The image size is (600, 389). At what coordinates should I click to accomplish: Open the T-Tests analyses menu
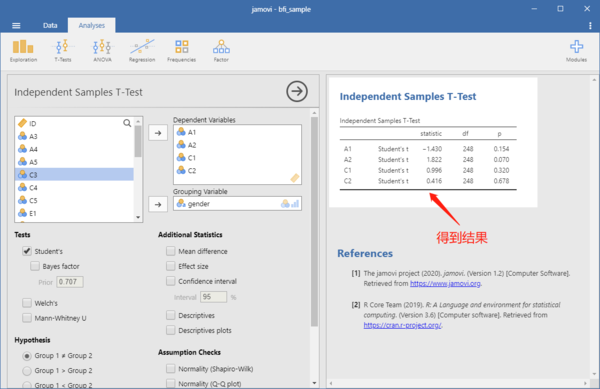[63, 51]
